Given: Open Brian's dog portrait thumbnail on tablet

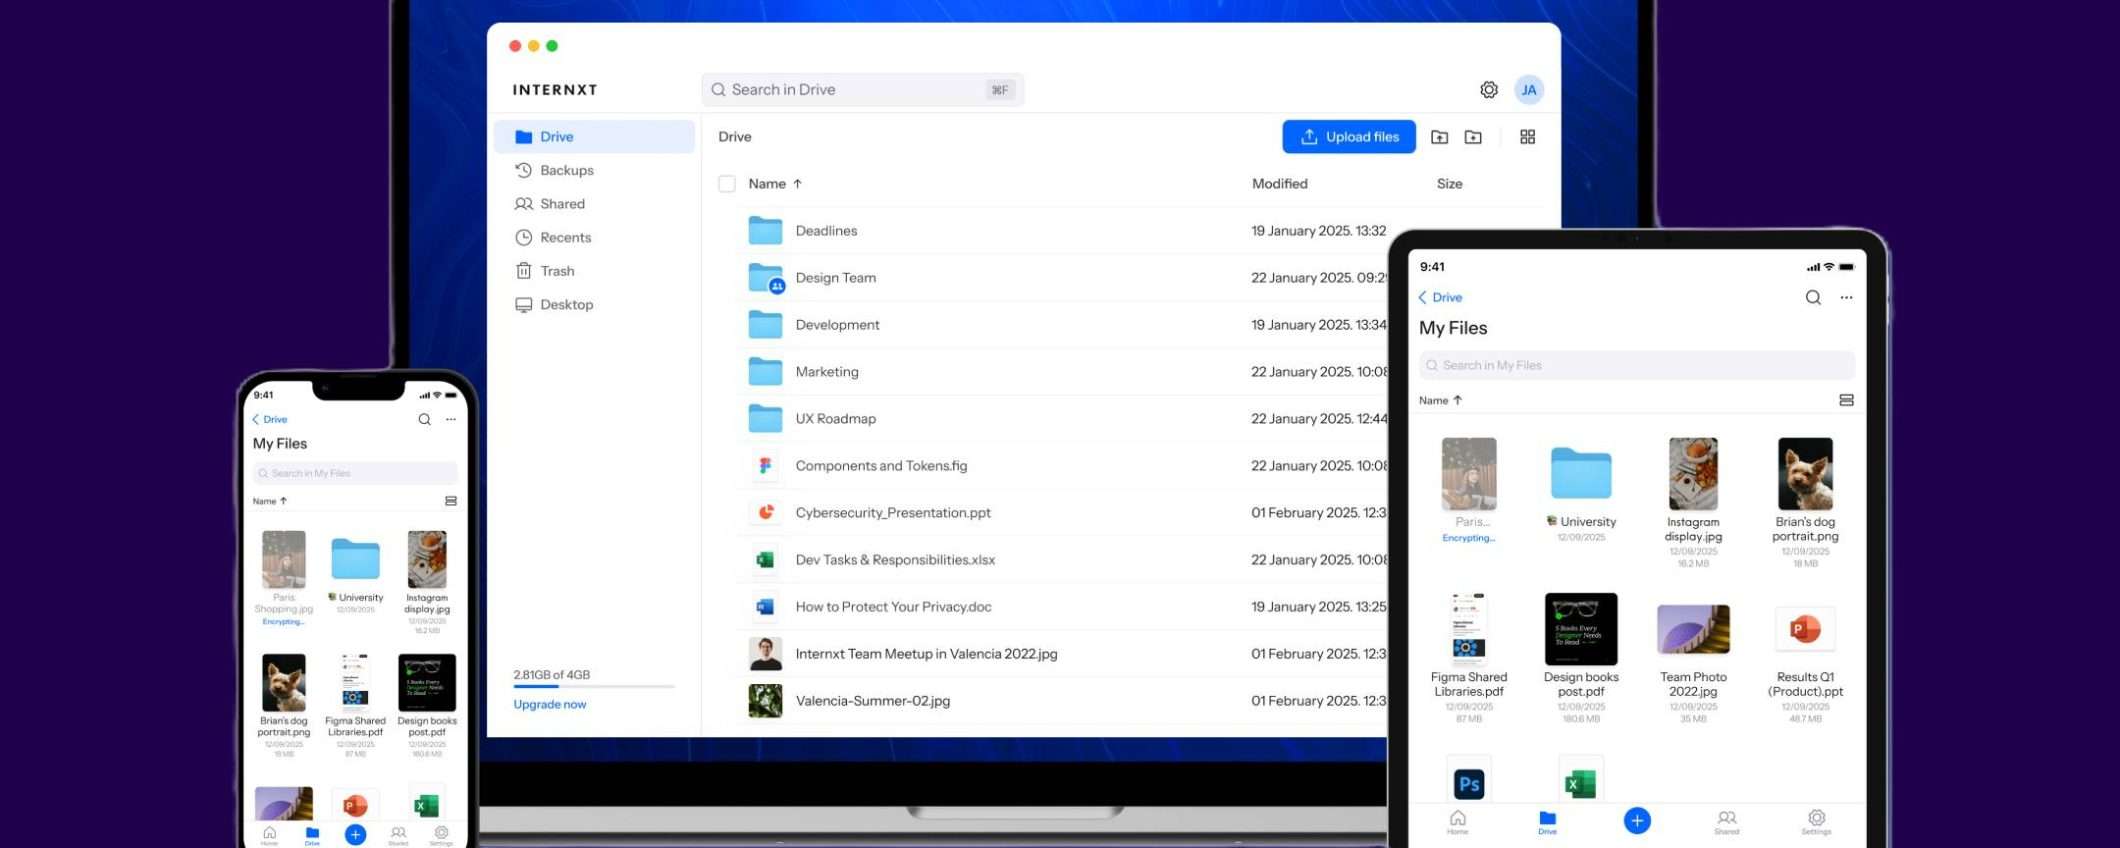Looking at the screenshot, I should click(1804, 474).
